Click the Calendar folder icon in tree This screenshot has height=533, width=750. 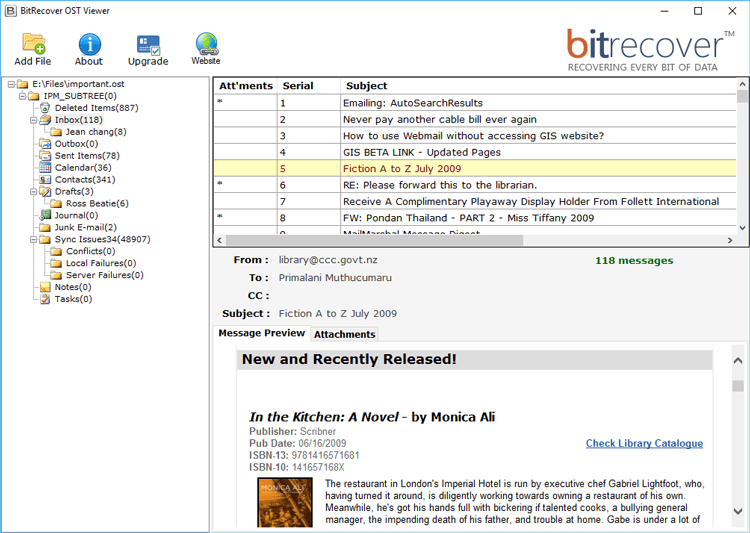pyautogui.click(x=46, y=168)
